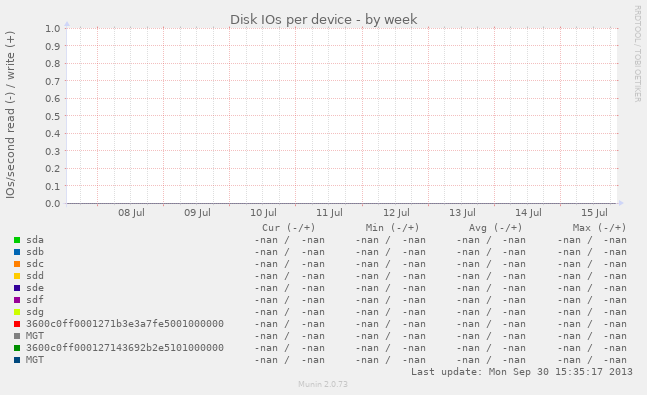Click the gray swatch beside first MGT
This screenshot has width=647, height=395.
(17, 336)
